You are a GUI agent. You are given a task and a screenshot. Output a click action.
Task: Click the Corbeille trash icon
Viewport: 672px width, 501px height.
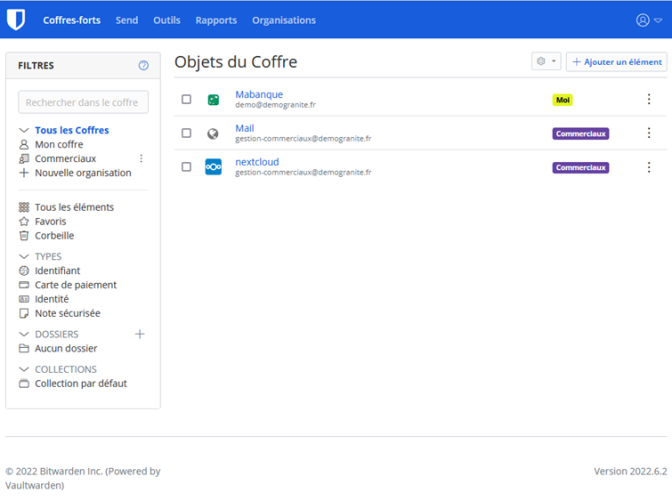click(24, 235)
